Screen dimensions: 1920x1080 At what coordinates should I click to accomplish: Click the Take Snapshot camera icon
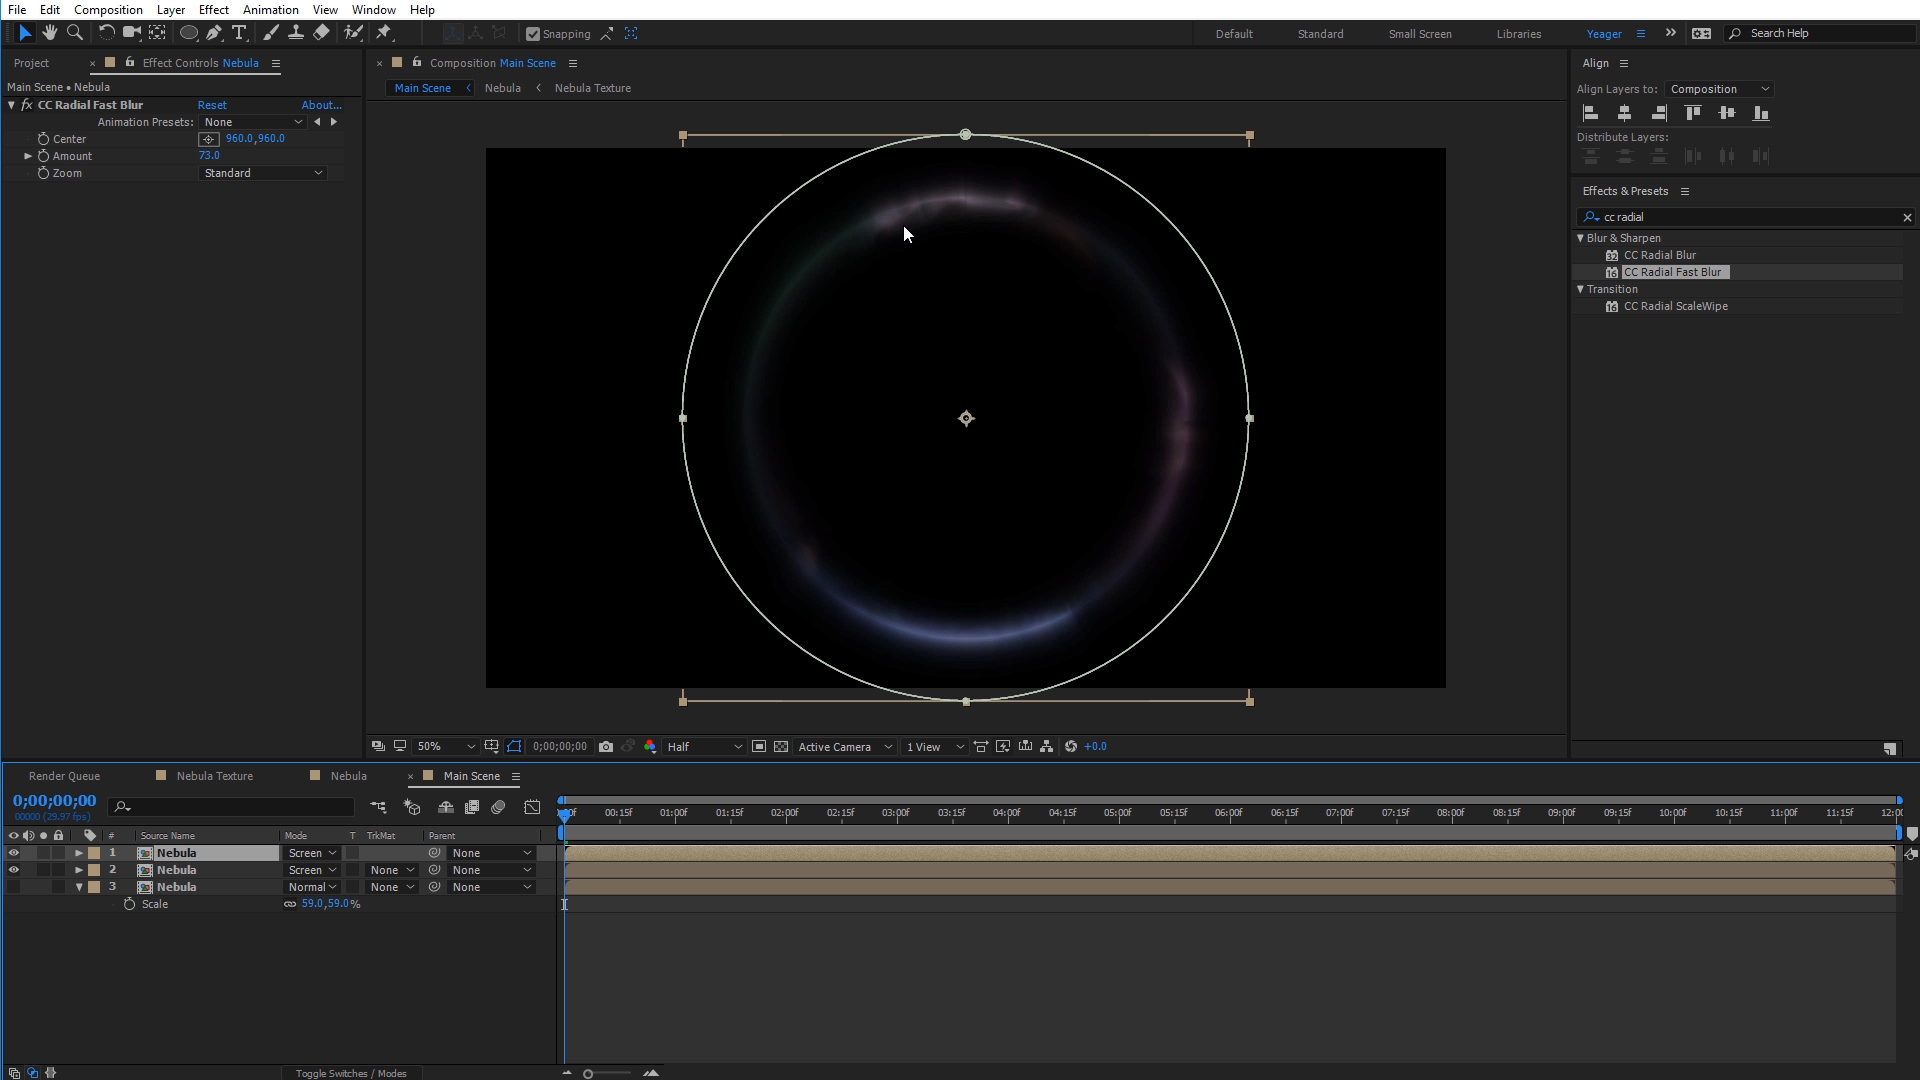tap(606, 747)
